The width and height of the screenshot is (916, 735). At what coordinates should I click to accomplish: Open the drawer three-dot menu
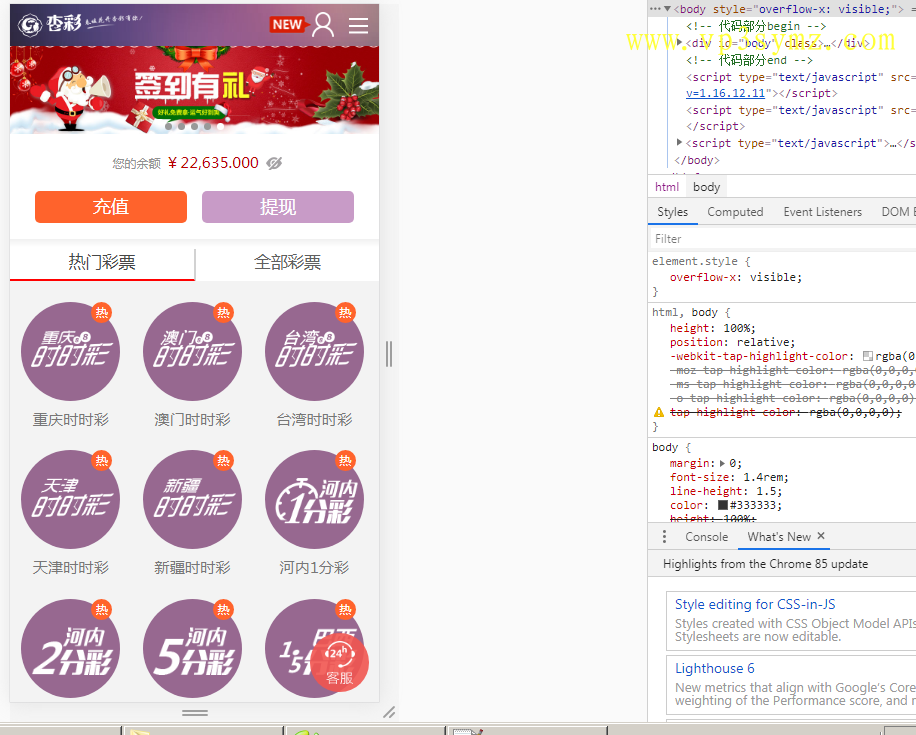coord(664,536)
